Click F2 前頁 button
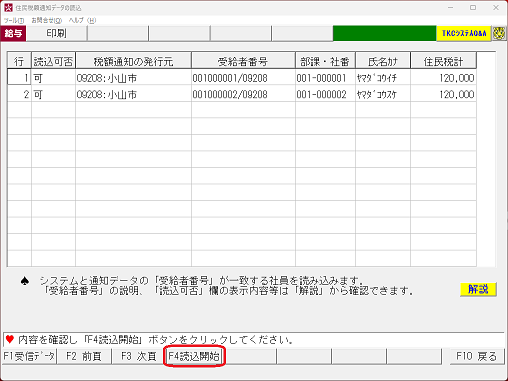The height and width of the screenshot is (381, 508). coord(84,356)
